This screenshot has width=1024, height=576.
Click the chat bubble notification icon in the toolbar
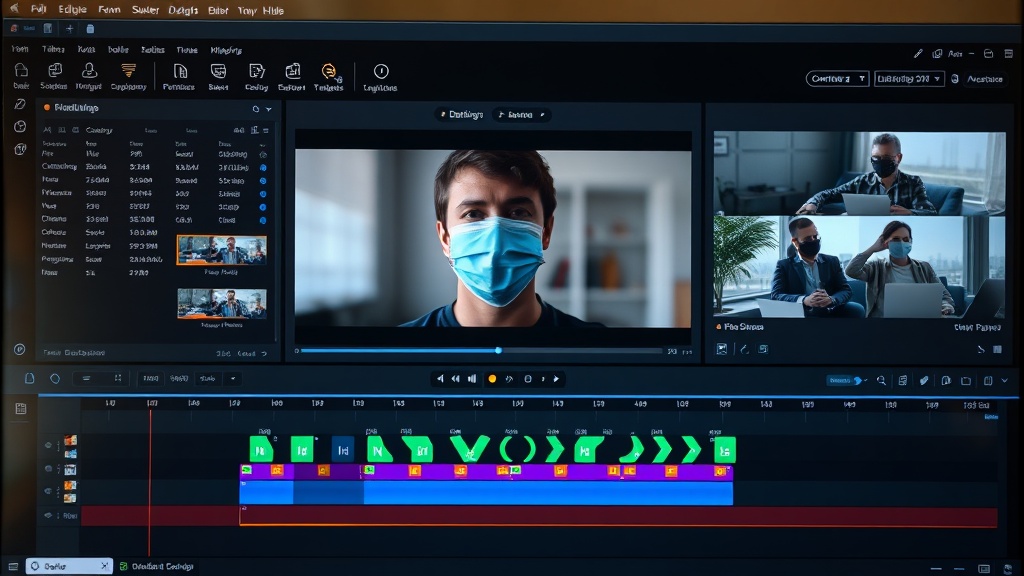(x=327, y=68)
